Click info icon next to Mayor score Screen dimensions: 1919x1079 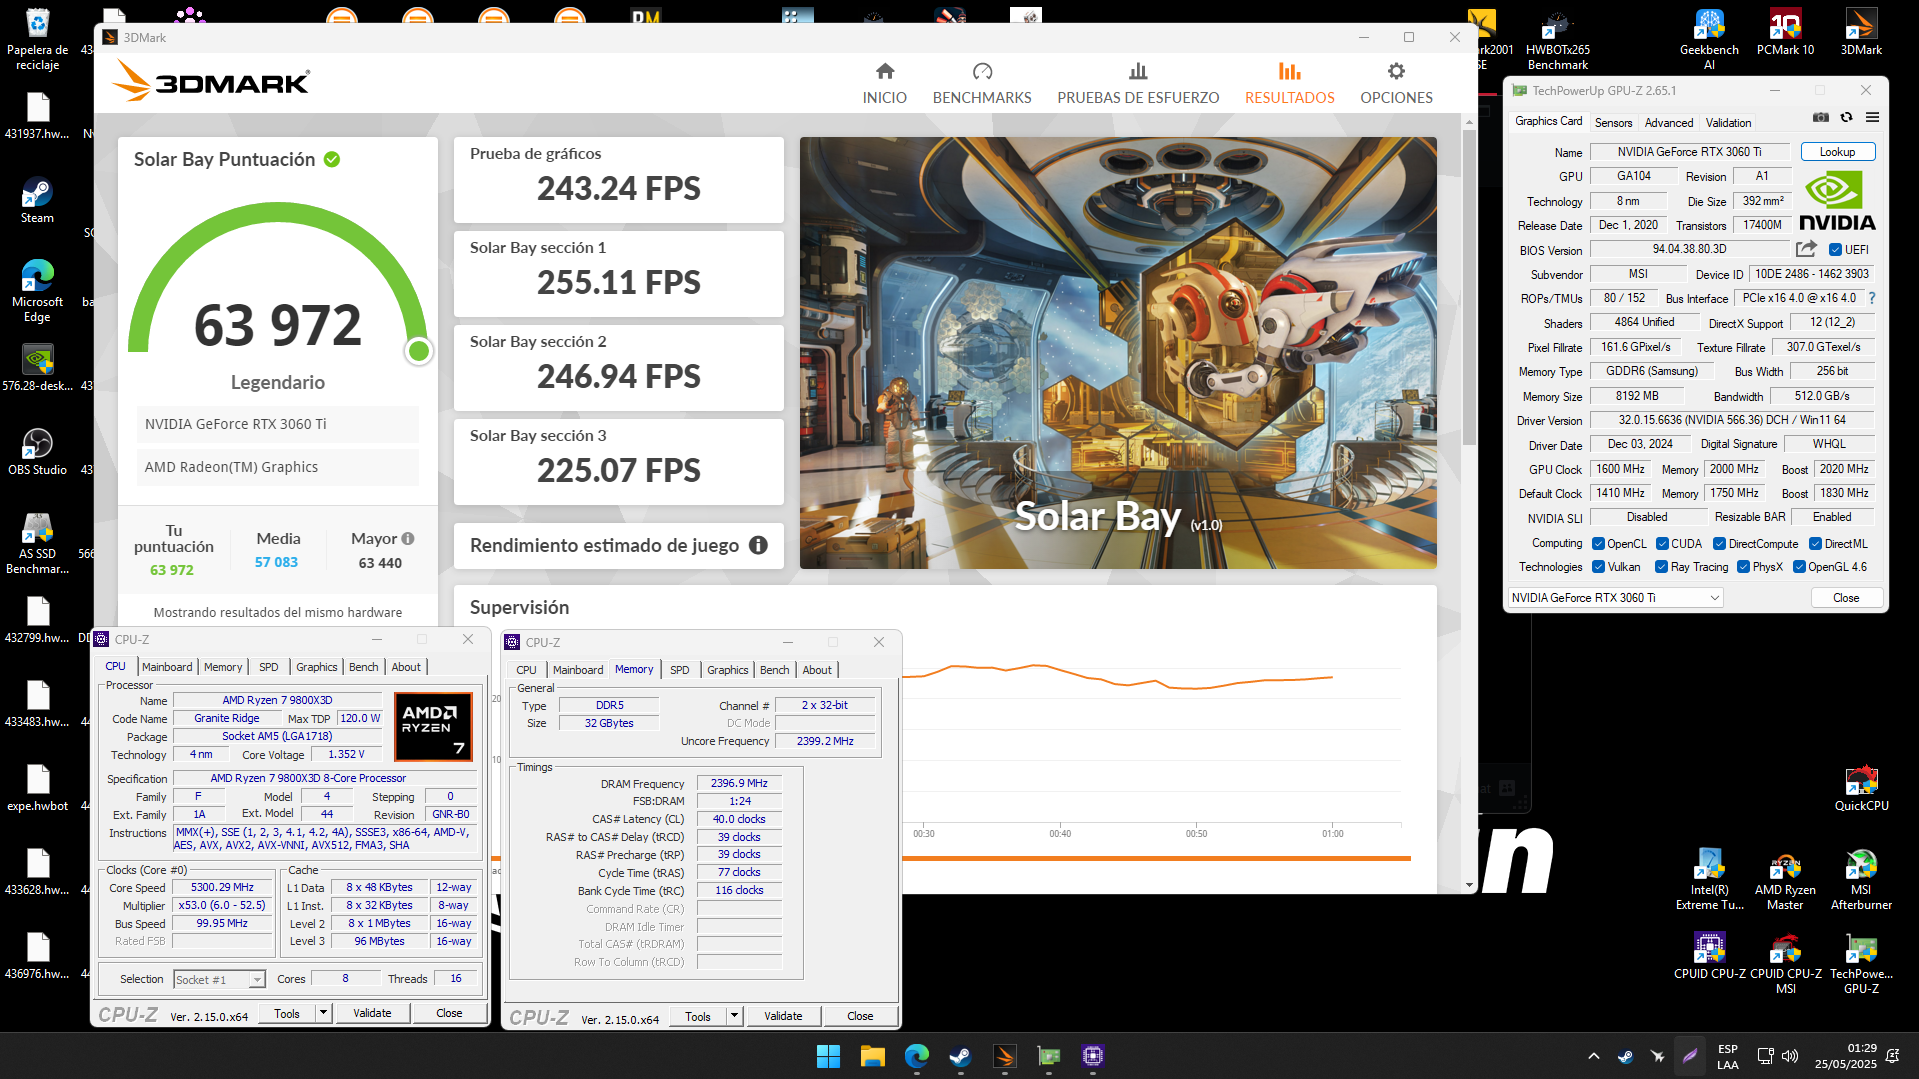point(408,538)
